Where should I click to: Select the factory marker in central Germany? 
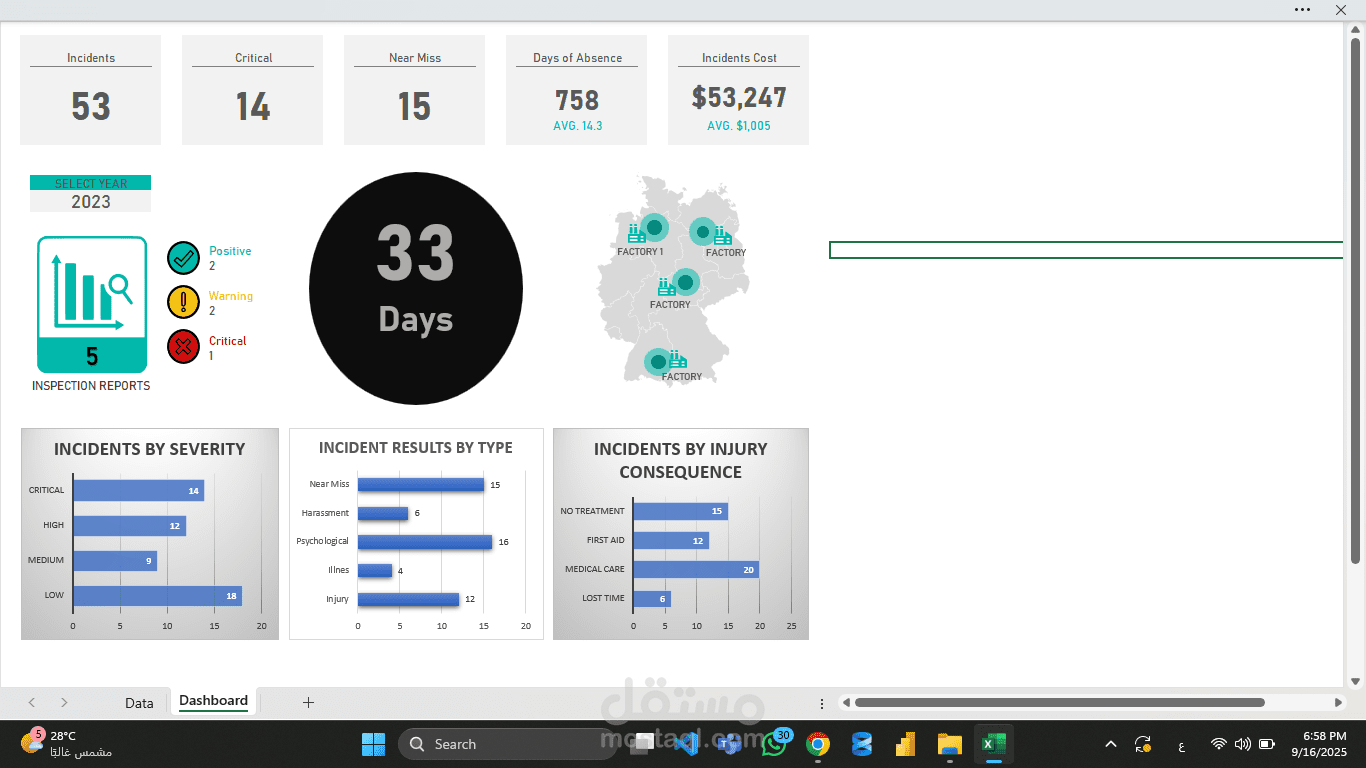point(685,282)
